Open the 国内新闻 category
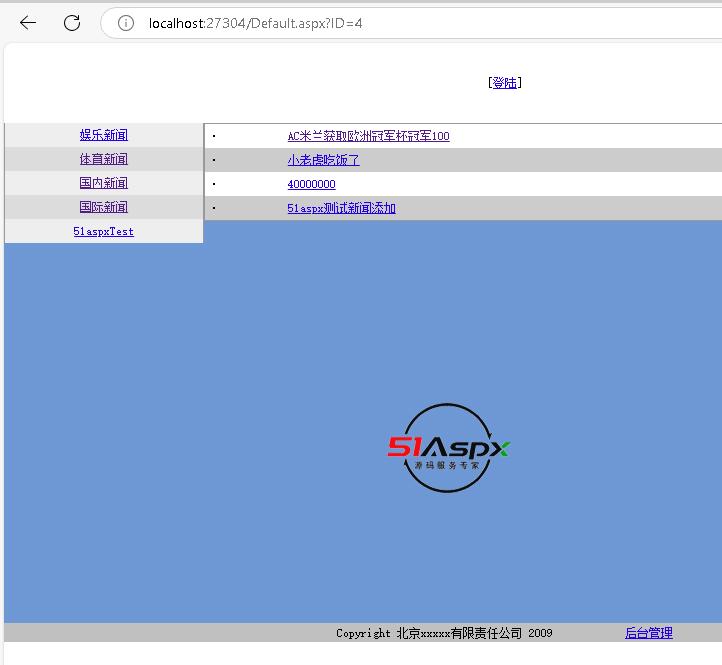This screenshot has width=722, height=665. pos(104,183)
